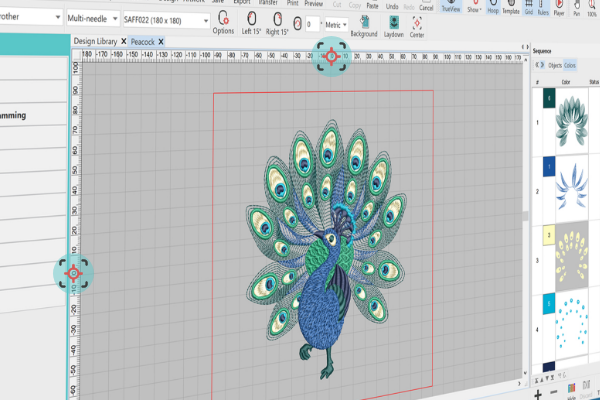
Task: Open the Show dropdown
Action: 474,7
